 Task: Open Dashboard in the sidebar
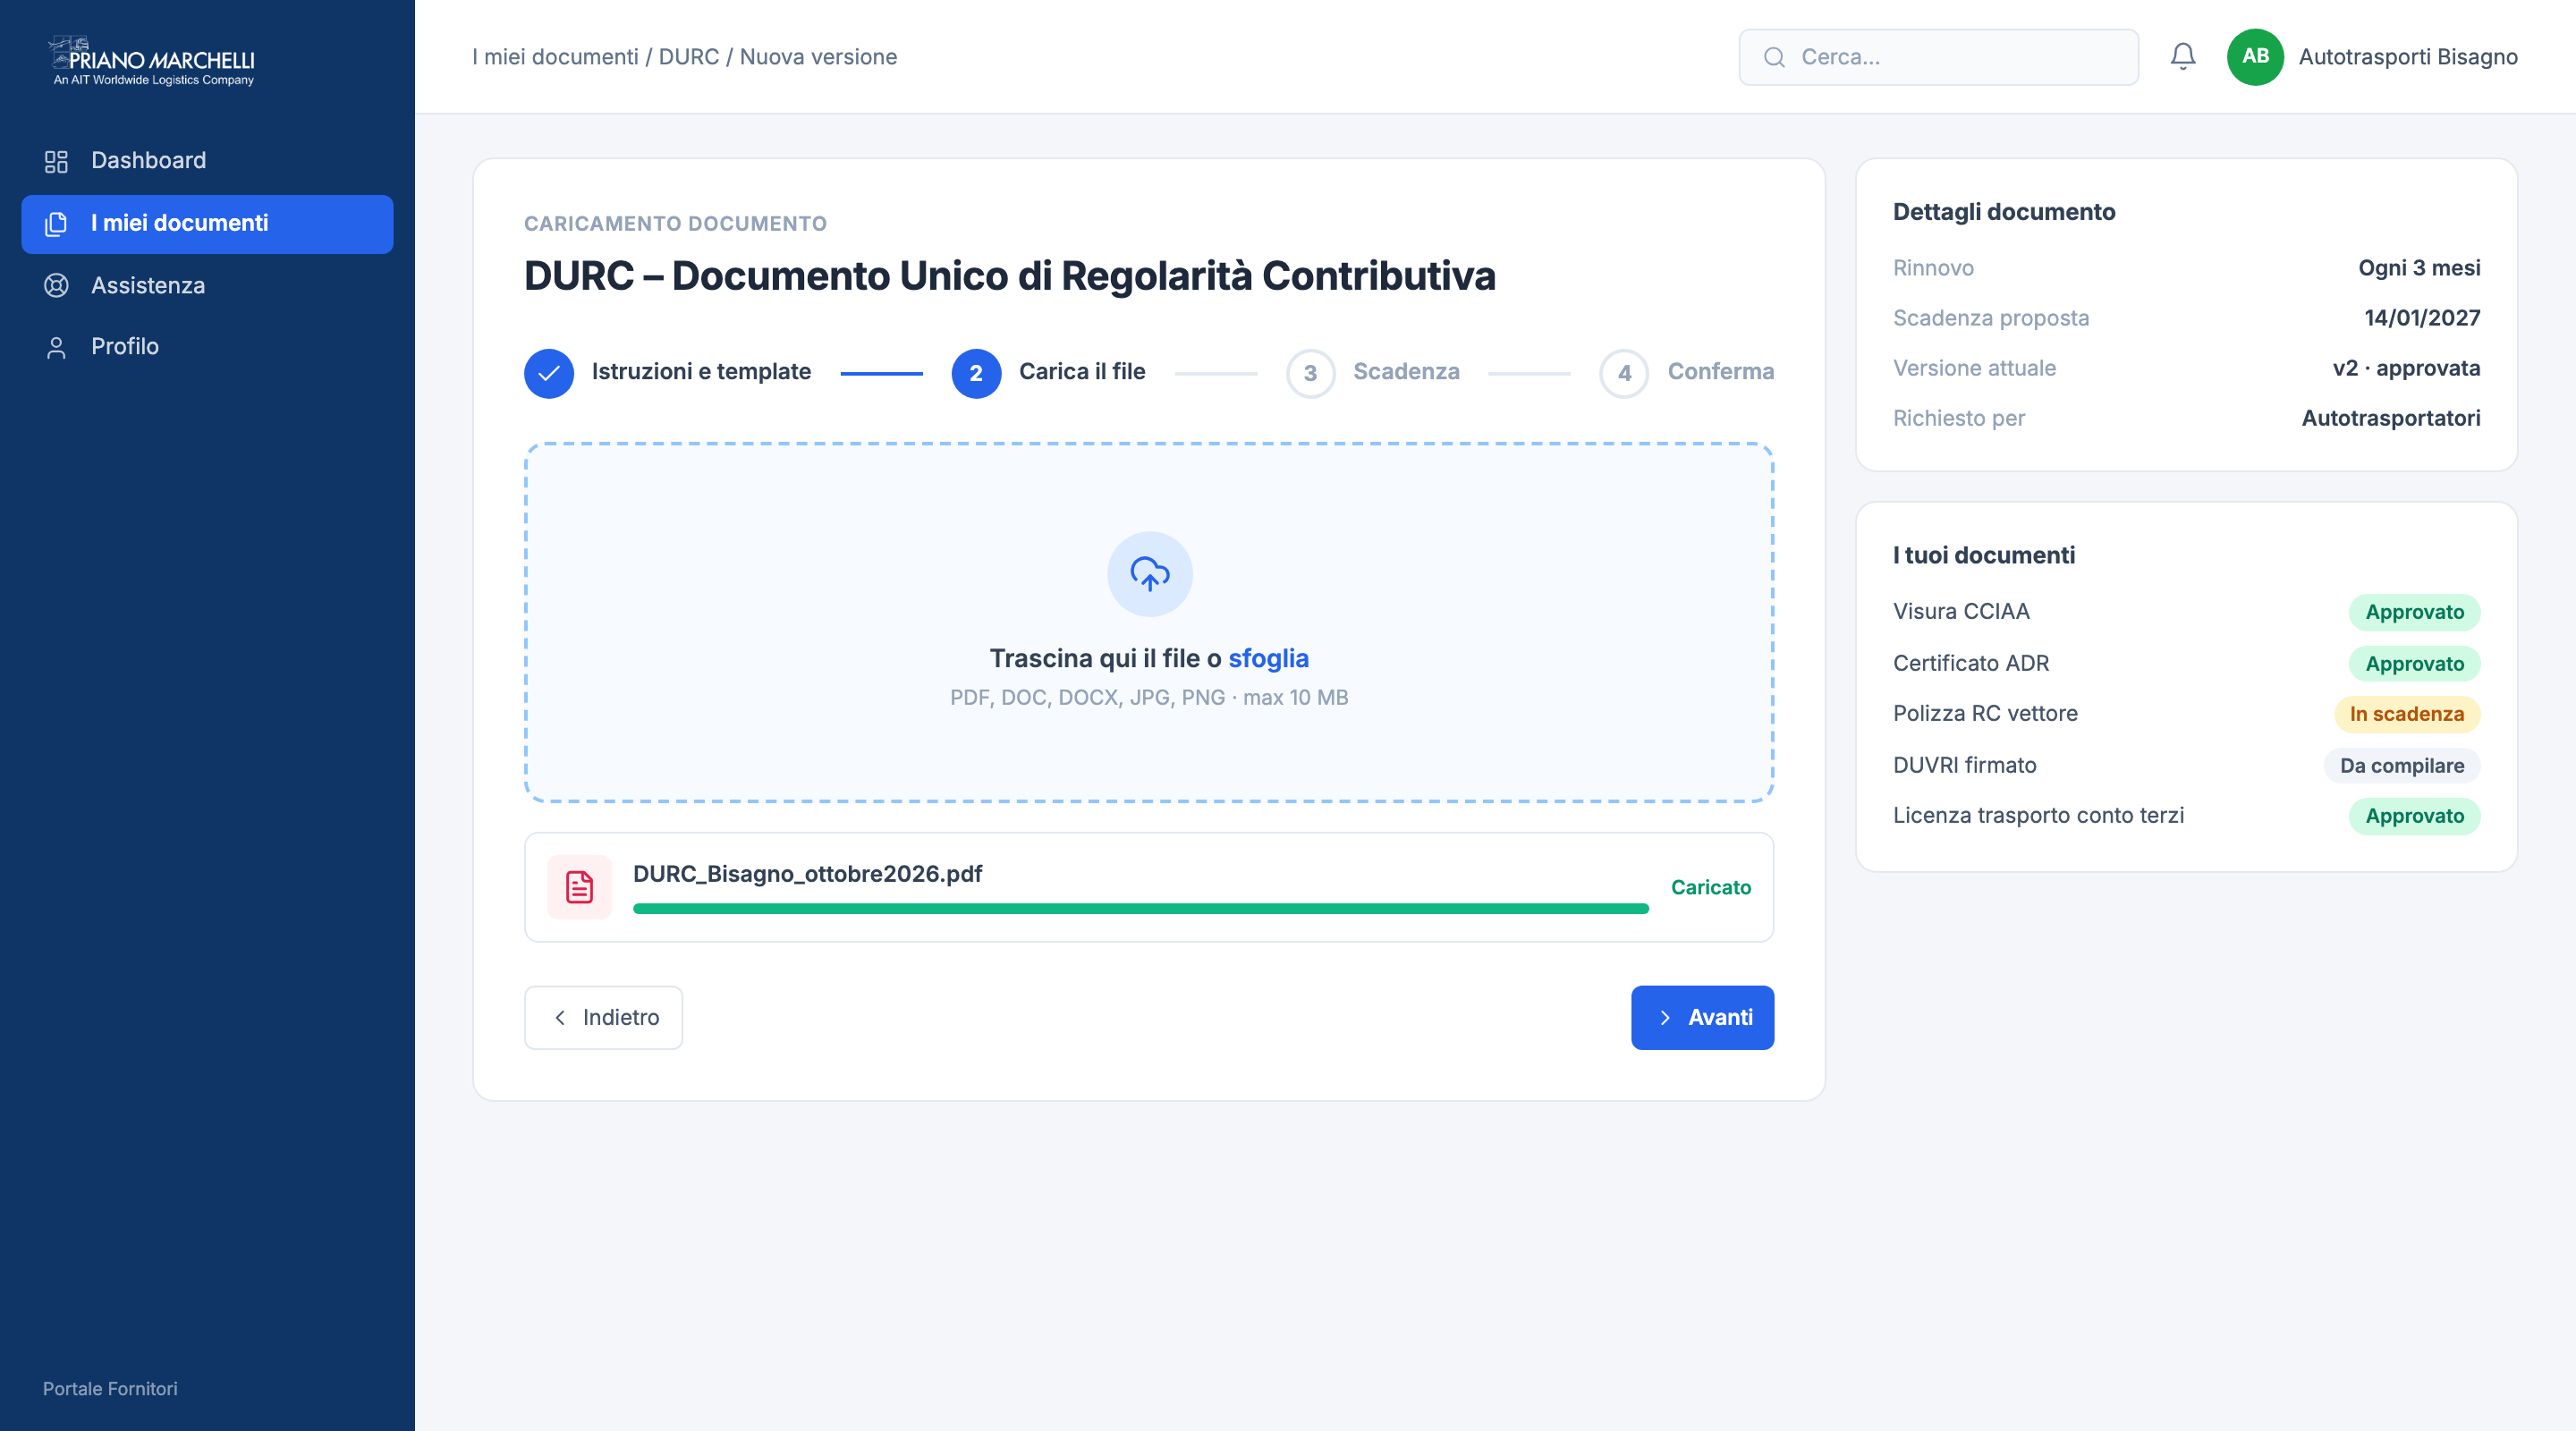[x=207, y=161]
